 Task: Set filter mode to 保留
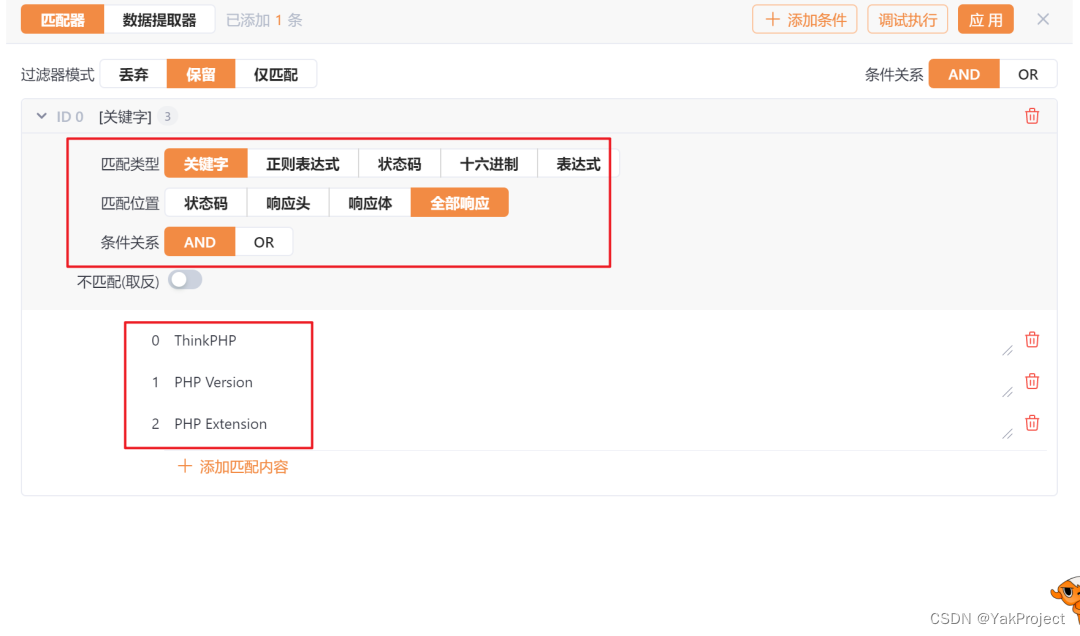[x=200, y=74]
